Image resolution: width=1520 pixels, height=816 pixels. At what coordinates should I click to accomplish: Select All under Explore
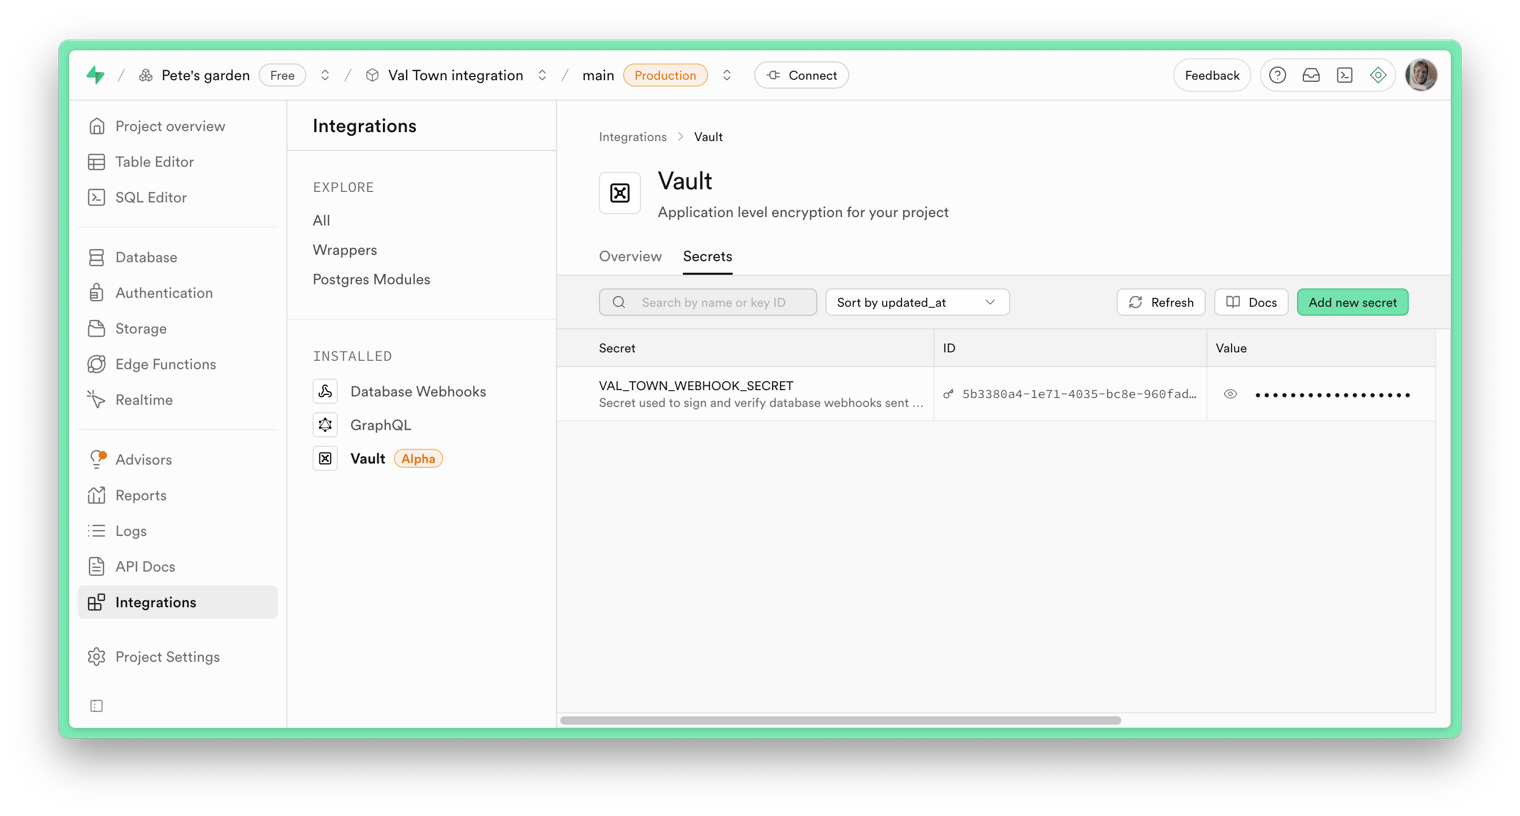[x=321, y=221]
